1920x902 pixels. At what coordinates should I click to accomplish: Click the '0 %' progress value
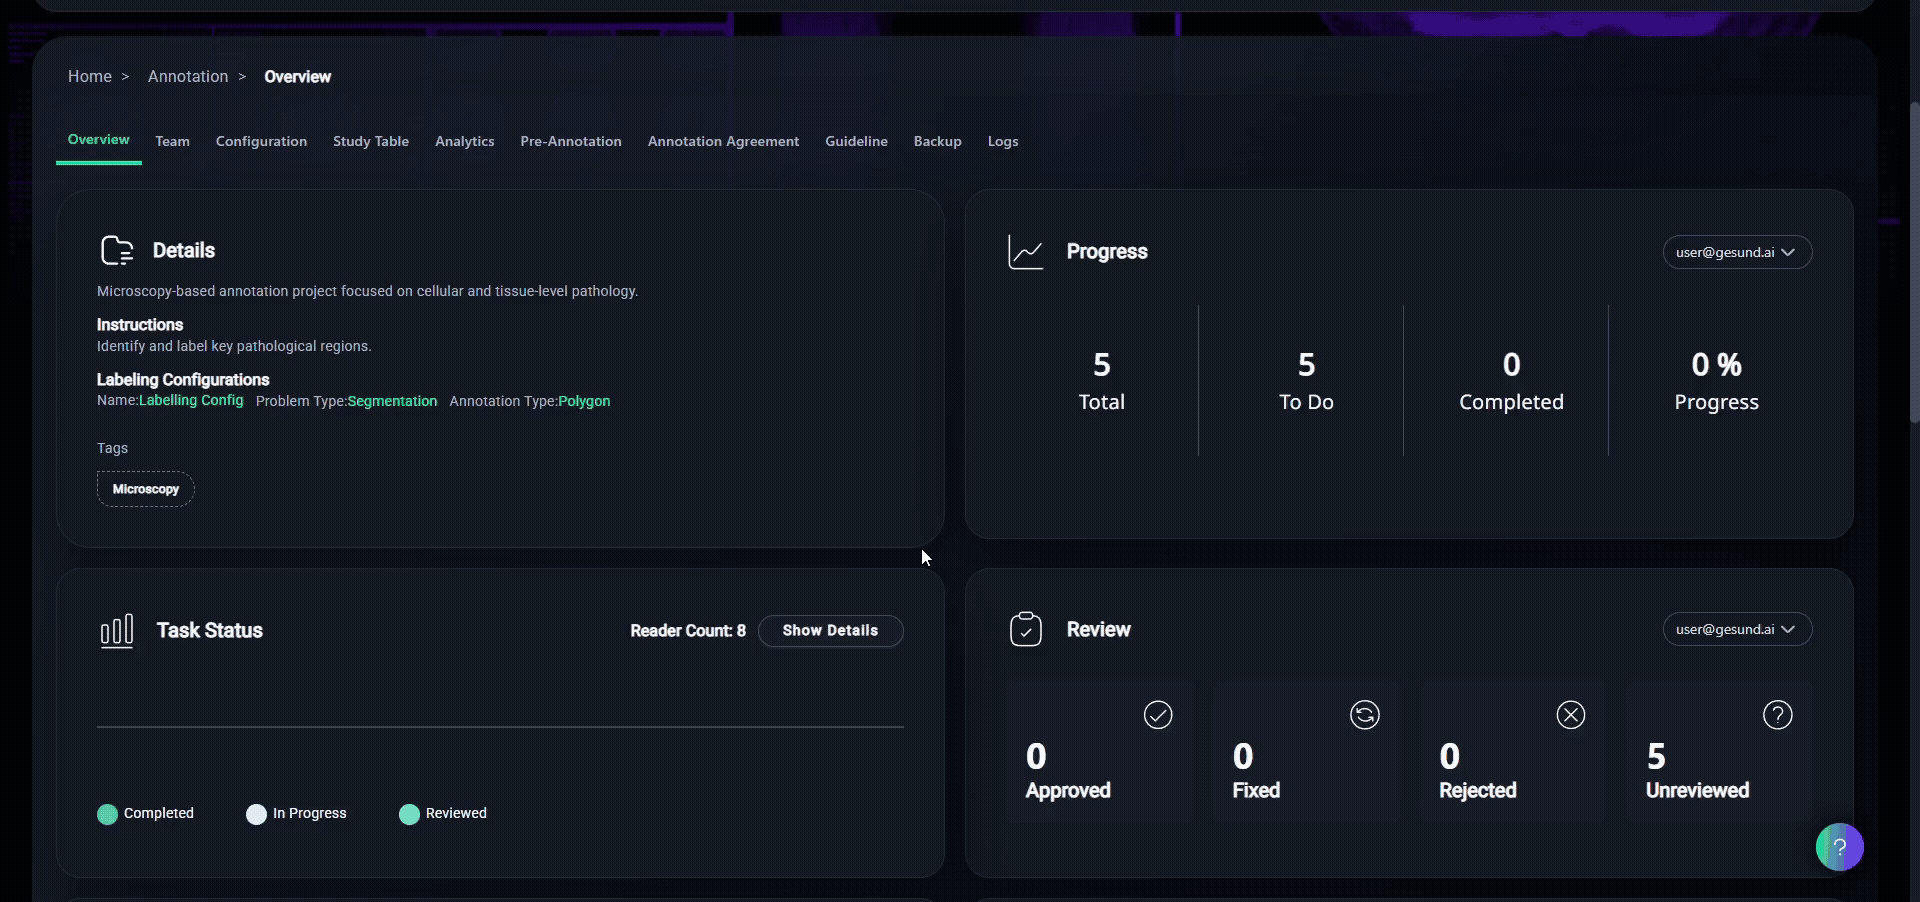point(1716,365)
